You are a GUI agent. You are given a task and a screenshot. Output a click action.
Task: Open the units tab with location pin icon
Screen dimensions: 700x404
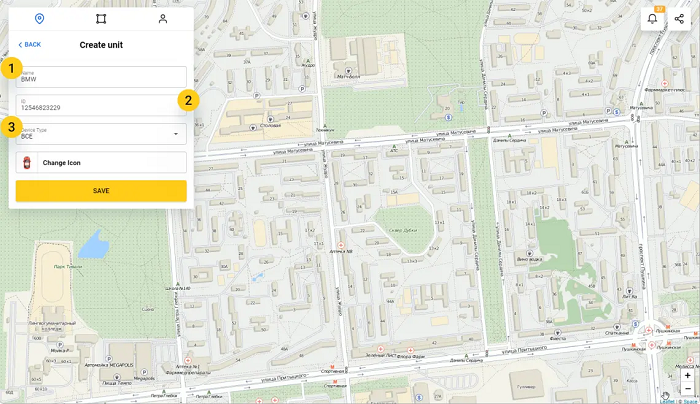39,19
